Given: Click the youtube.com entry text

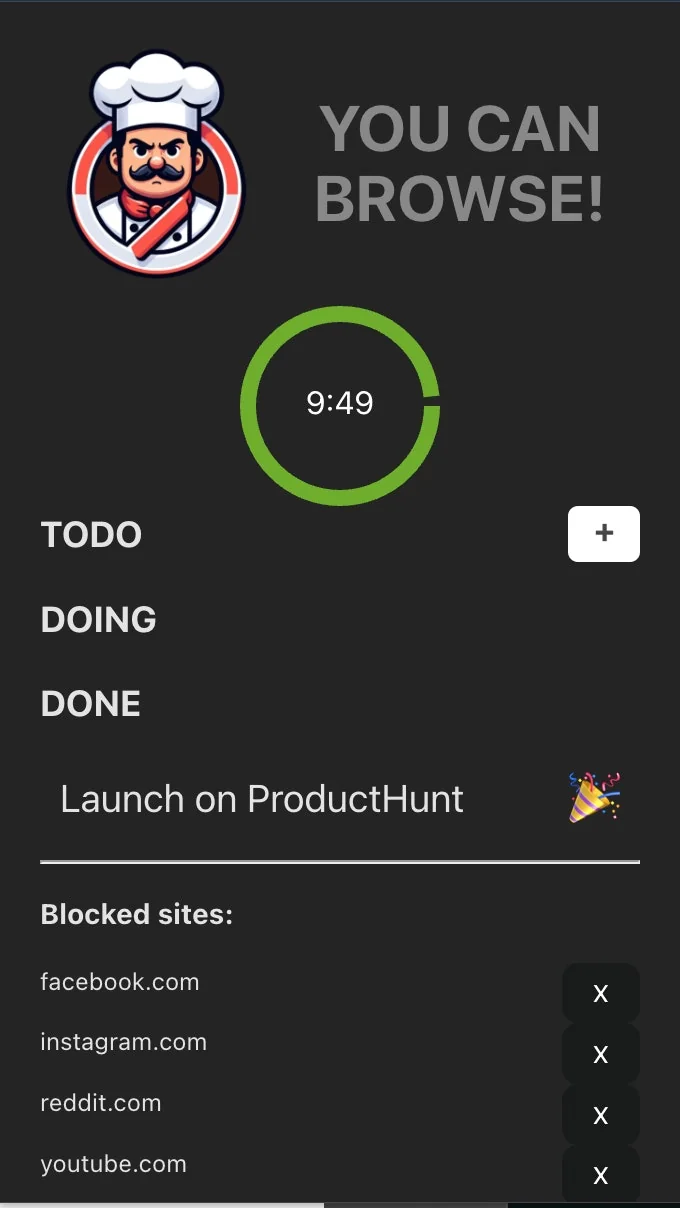Looking at the screenshot, I should [113, 1164].
